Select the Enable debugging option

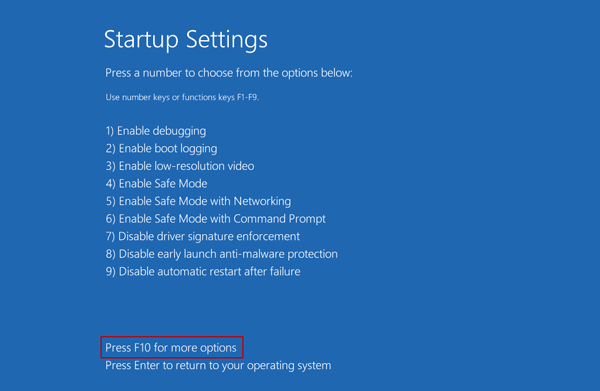pos(156,131)
